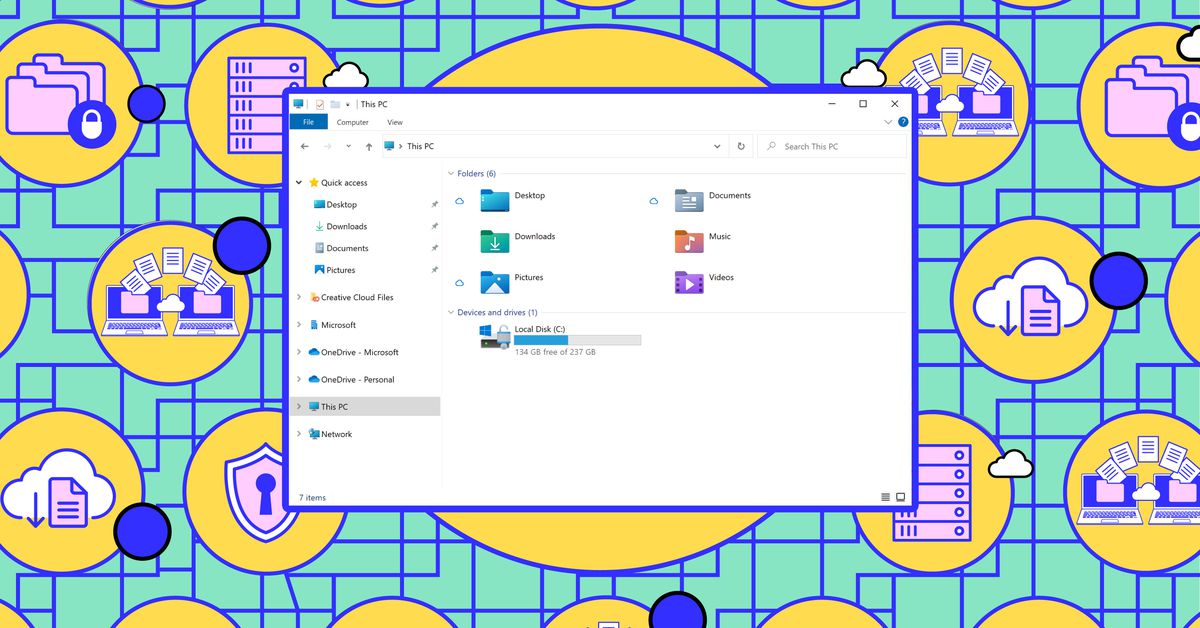Switch to Large icons view in status bar
1200x628 pixels.
click(900, 497)
